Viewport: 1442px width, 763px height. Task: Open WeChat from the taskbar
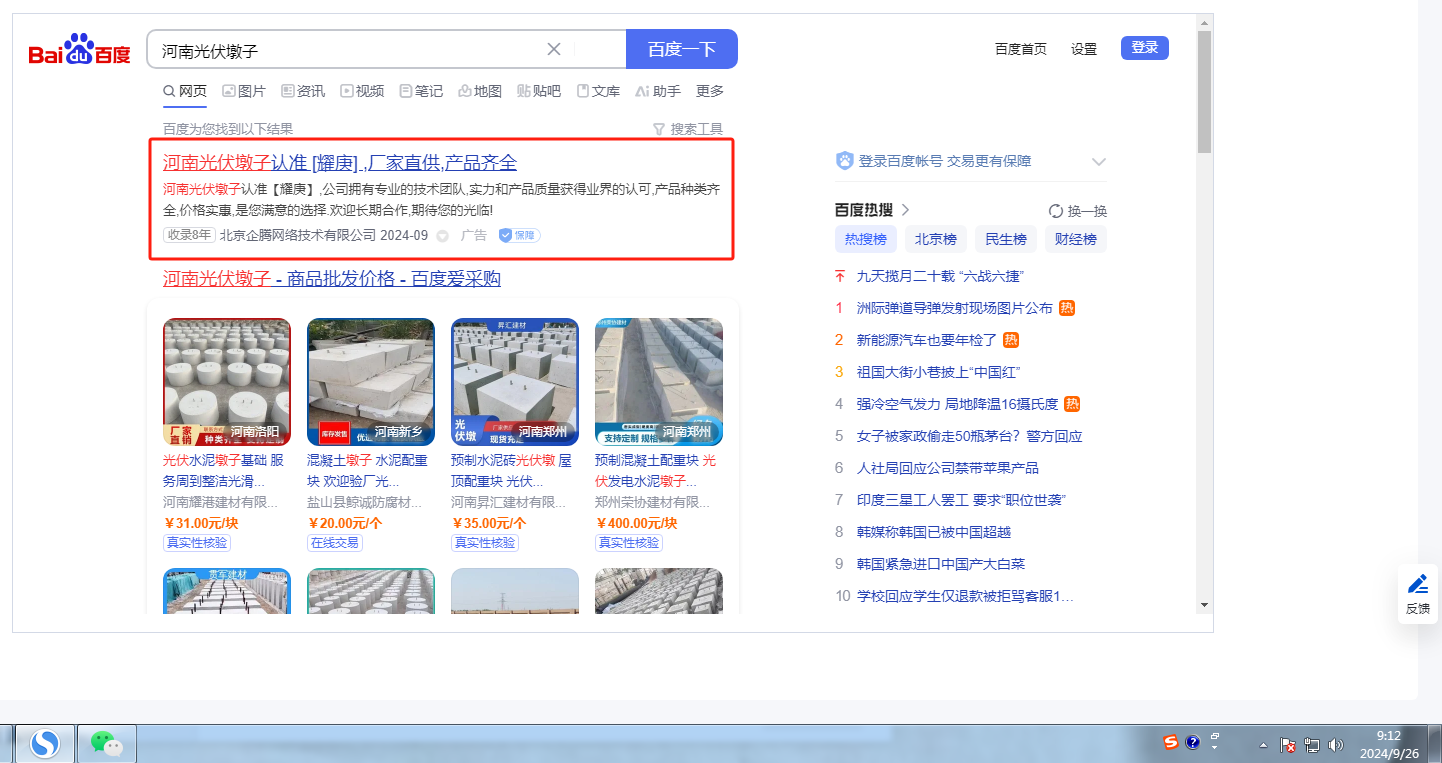[x=106, y=743]
